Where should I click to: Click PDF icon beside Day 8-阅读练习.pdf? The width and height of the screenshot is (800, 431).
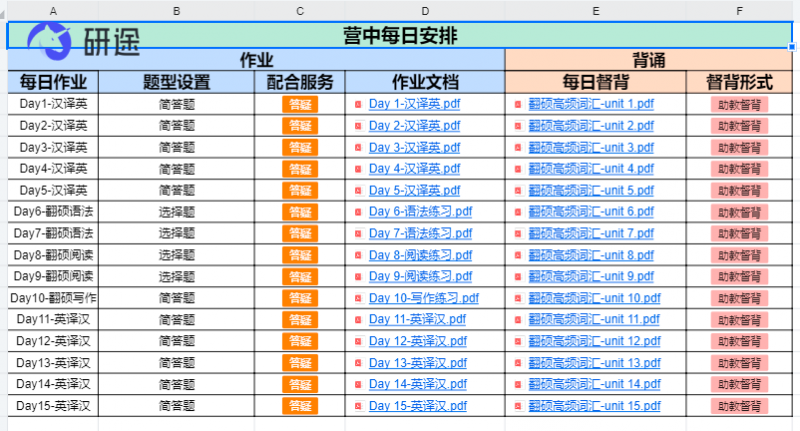[358, 255]
